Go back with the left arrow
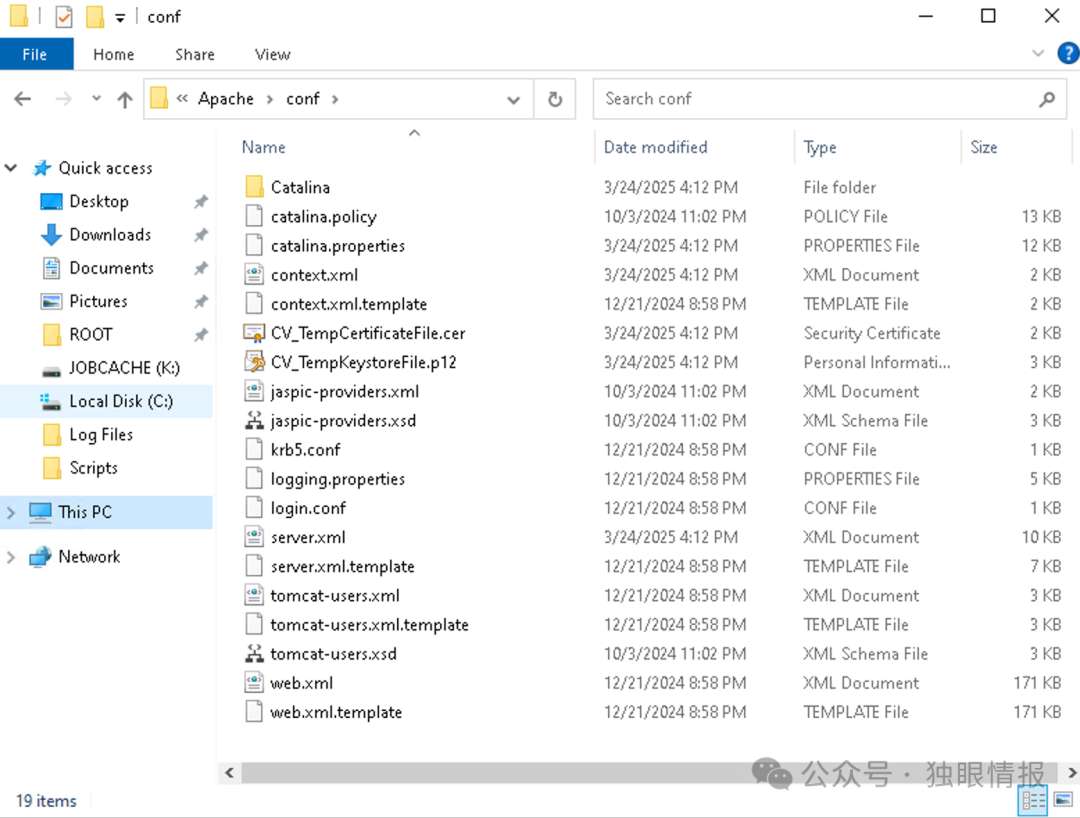The image size is (1080, 818). [x=23, y=99]
